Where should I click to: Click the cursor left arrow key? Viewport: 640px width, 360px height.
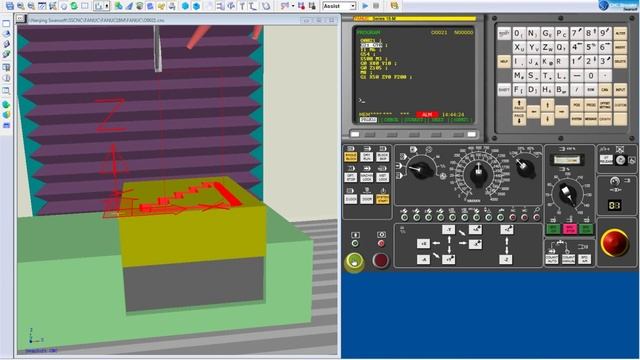[533, 111]
